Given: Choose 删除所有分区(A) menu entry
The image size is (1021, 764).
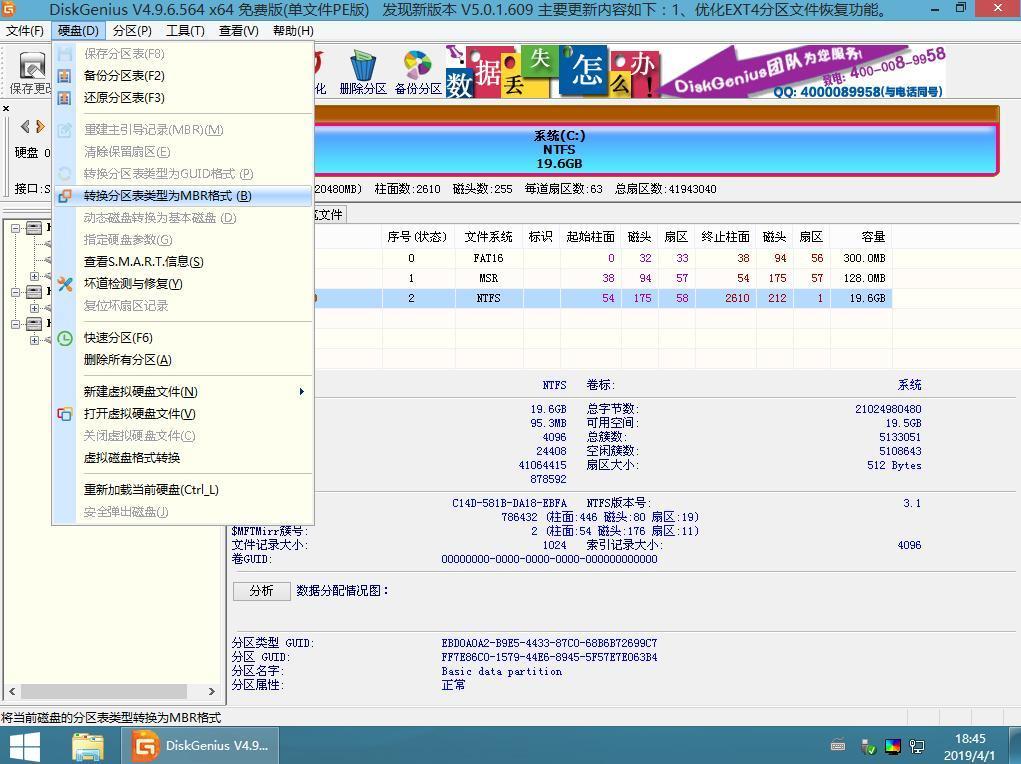Looking at the screenshot, I should (183, 360).
